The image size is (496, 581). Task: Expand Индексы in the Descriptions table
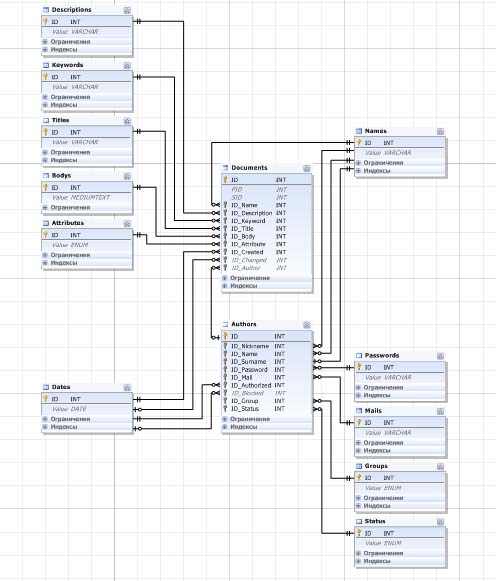point(45,49)
